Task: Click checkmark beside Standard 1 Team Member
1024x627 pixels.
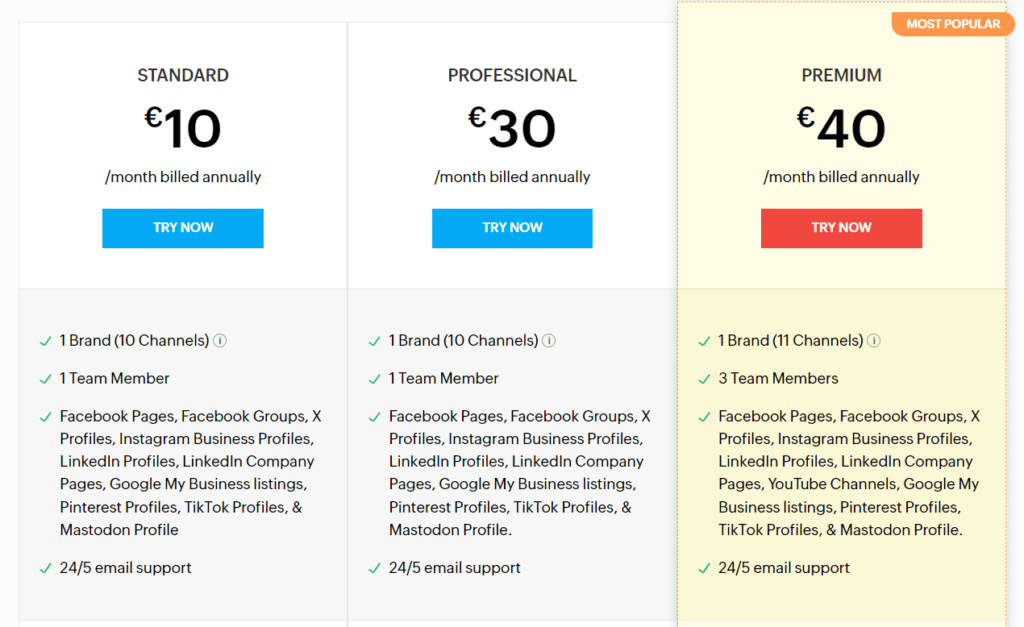Action: 46,379
